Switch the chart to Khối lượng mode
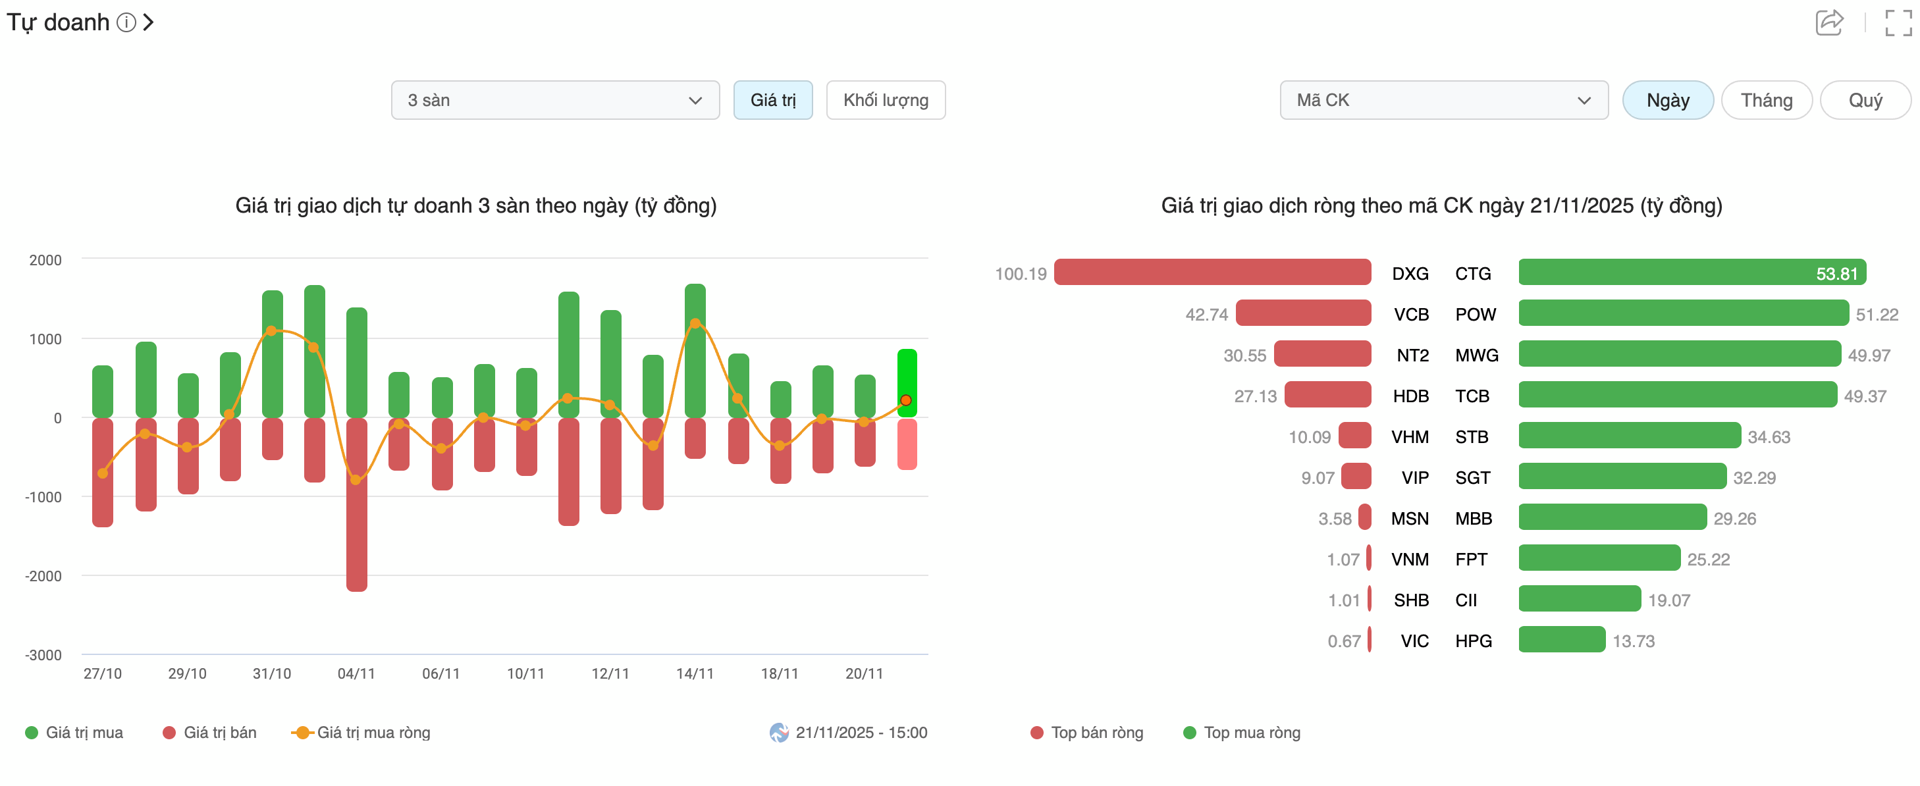This screenshot has width=1920, height=786. (x=885, y=100)
